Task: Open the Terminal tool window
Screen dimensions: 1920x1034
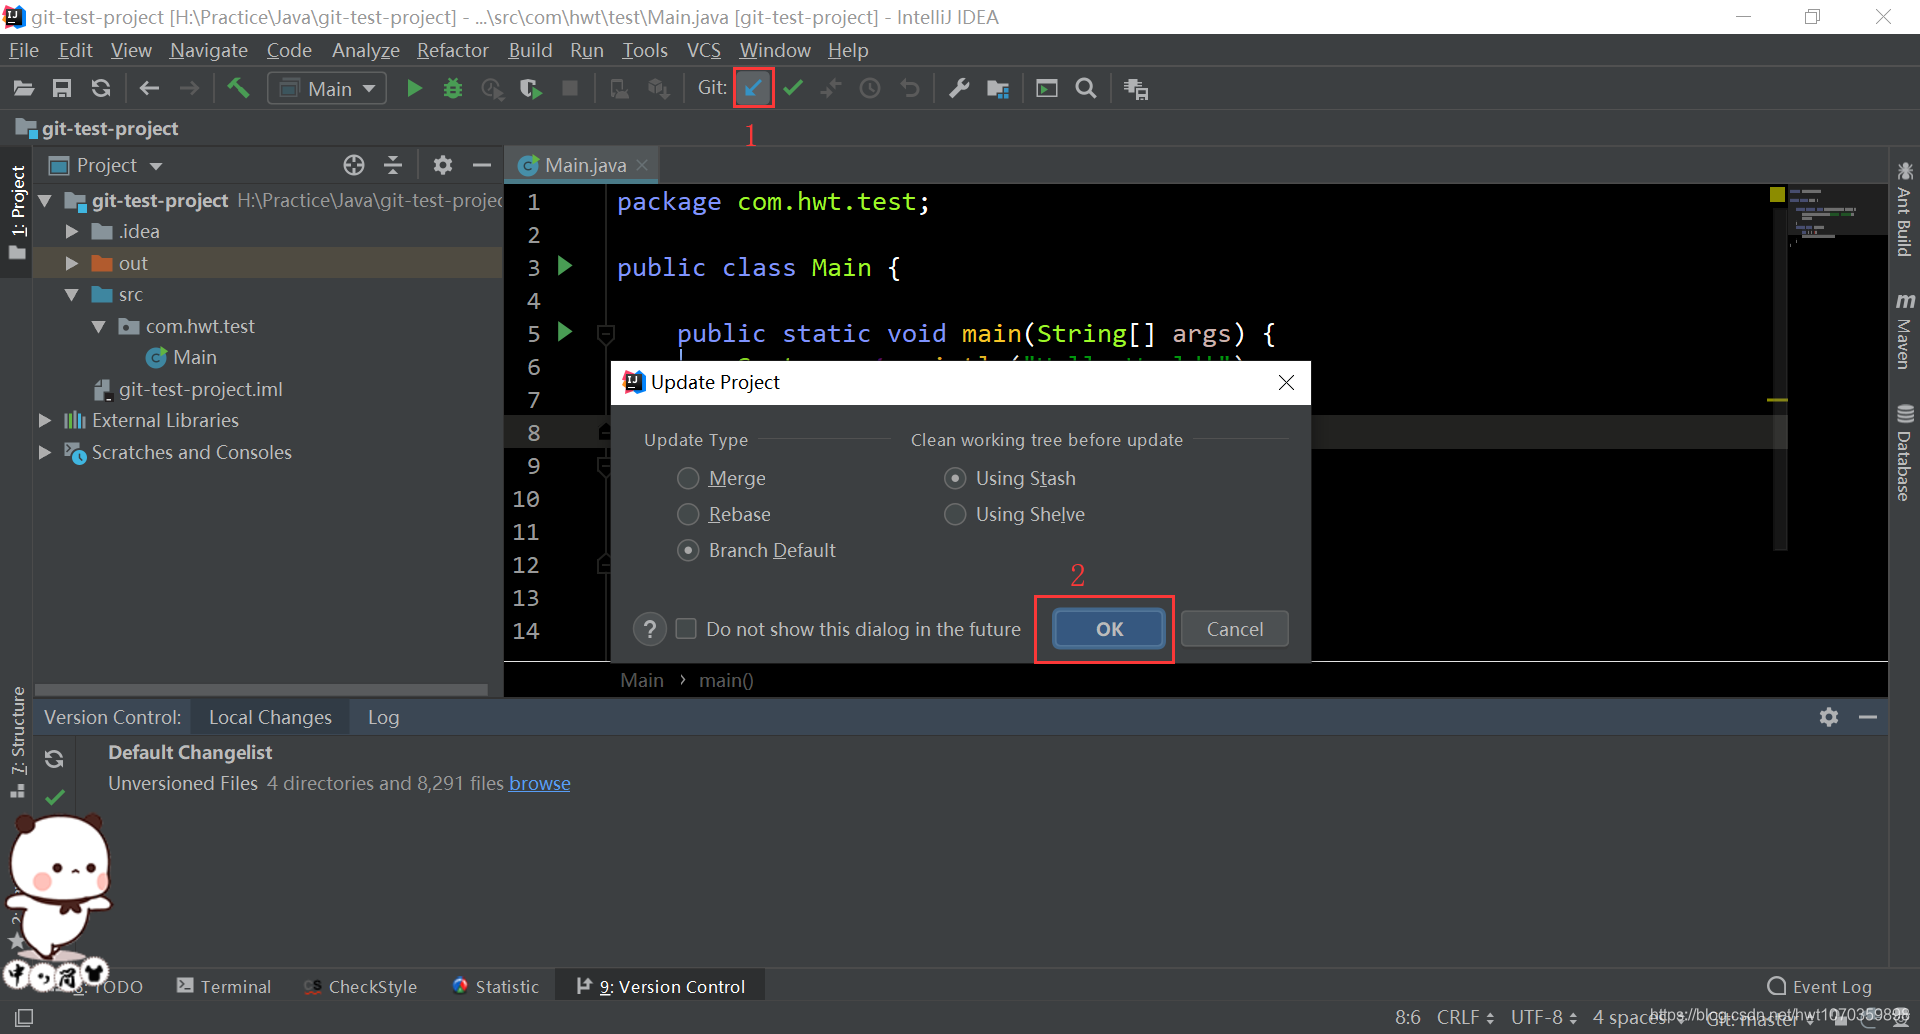Action: click(224, 986)
